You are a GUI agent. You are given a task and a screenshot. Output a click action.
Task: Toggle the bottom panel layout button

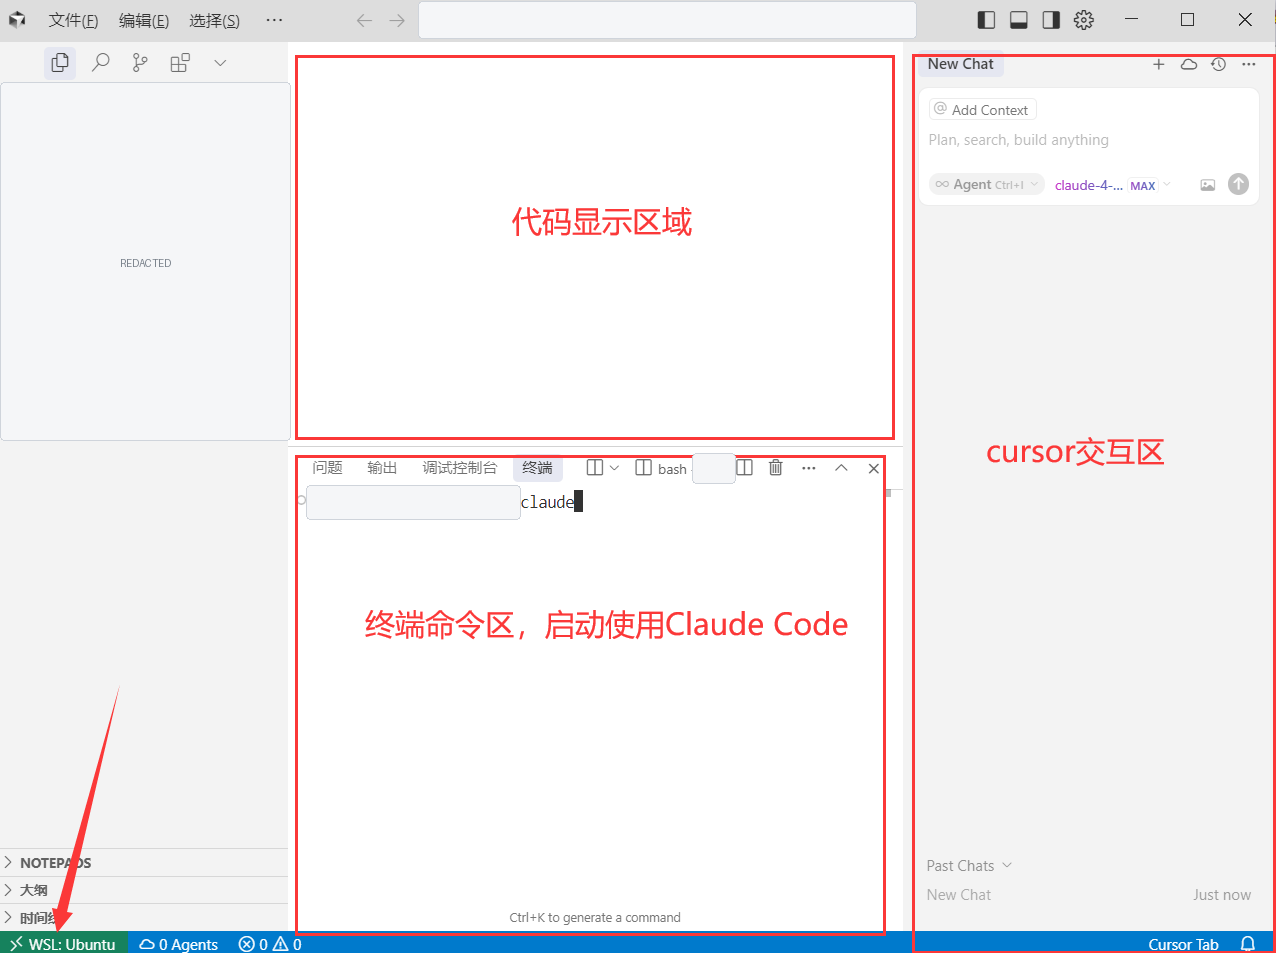pyautogui.click(x=1019, y=20)
